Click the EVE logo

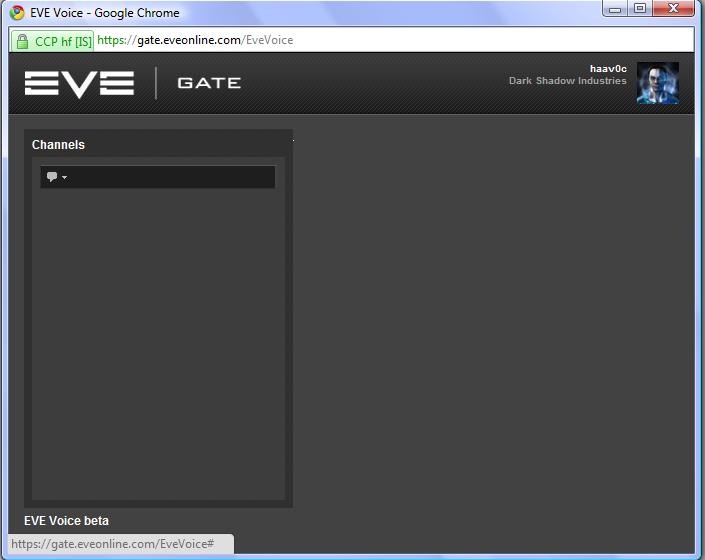80,83
